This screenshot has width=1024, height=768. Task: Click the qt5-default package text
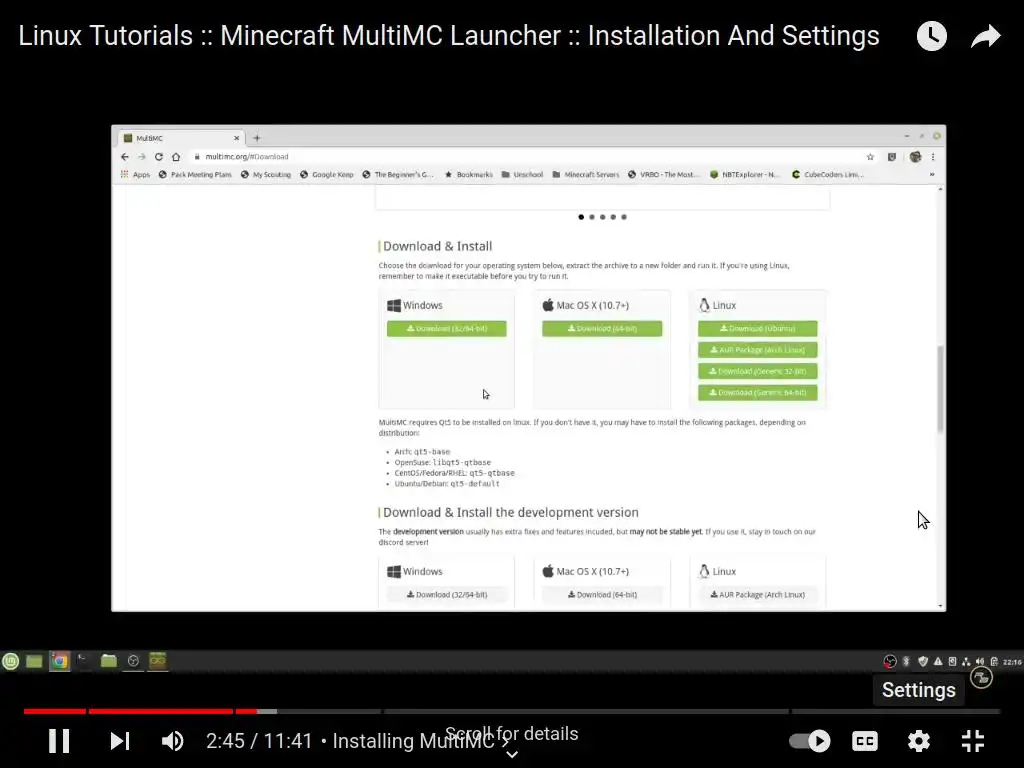pos(475,484)
